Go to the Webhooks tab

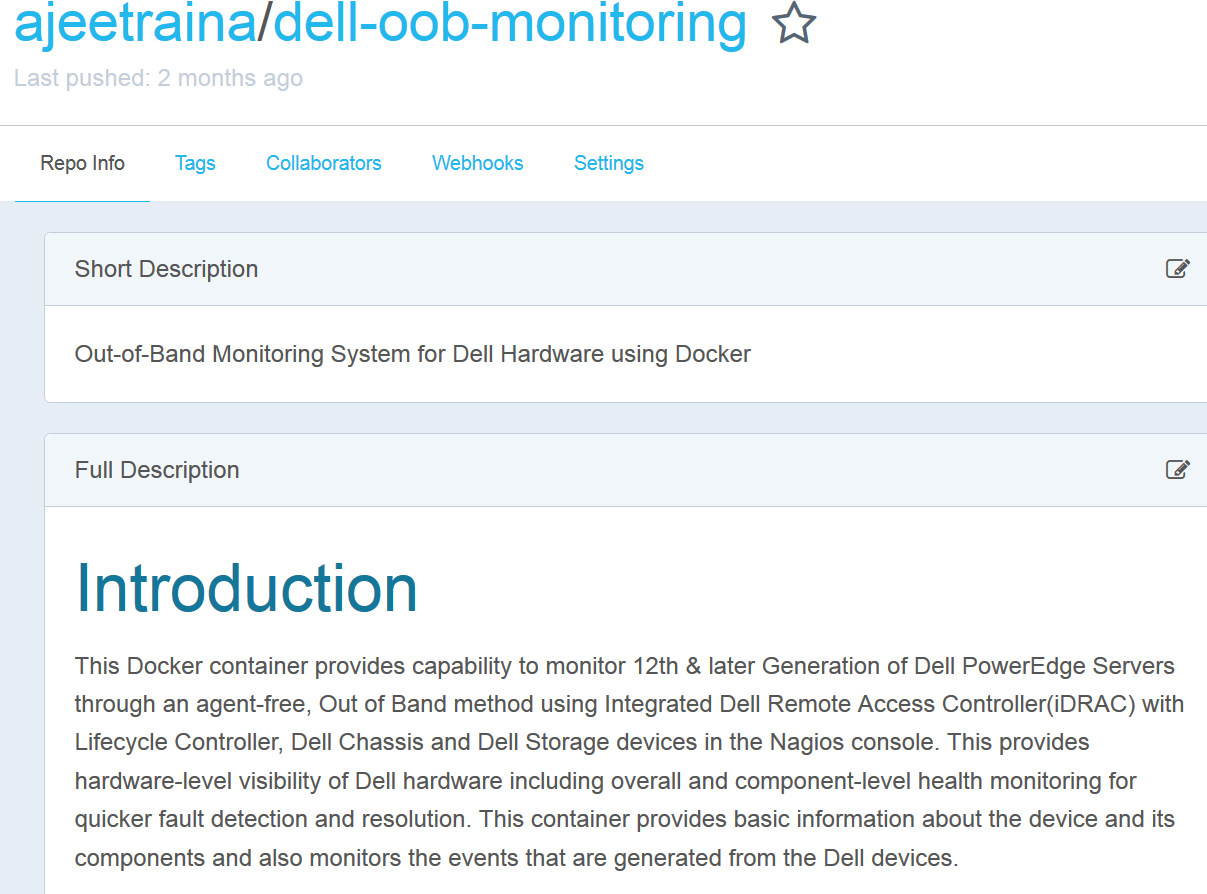(477, 163)
